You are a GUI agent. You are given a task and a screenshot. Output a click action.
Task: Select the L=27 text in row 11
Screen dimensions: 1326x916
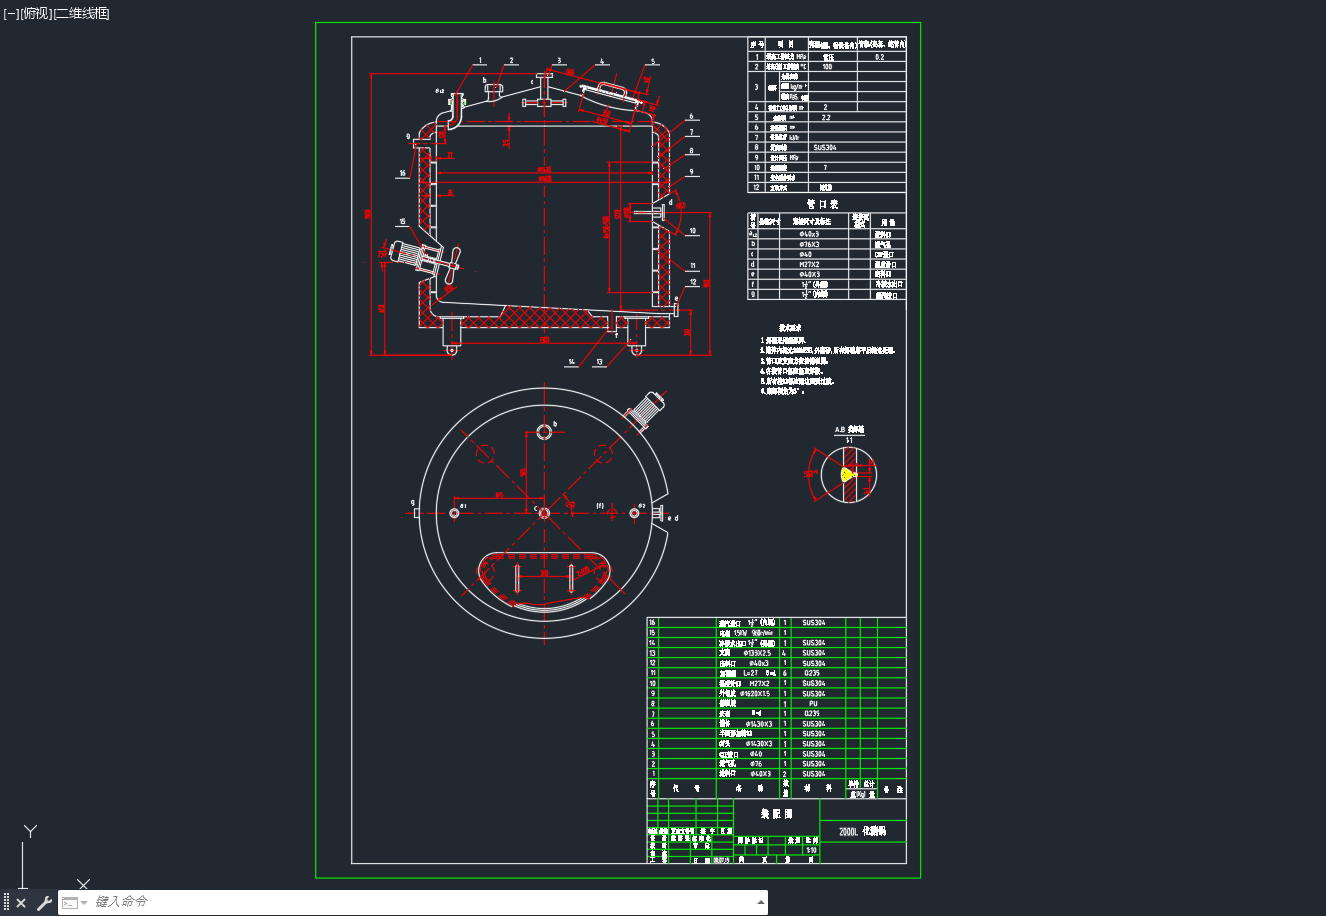[753, 674]
